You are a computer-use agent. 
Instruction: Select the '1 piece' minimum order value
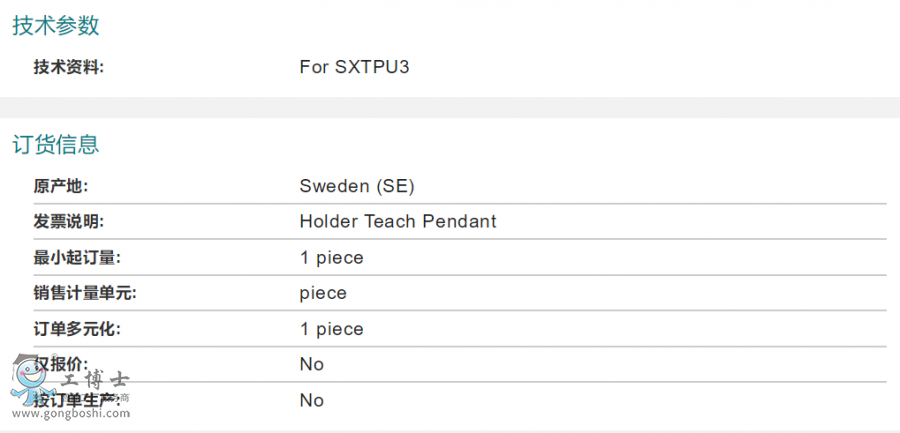332,257
